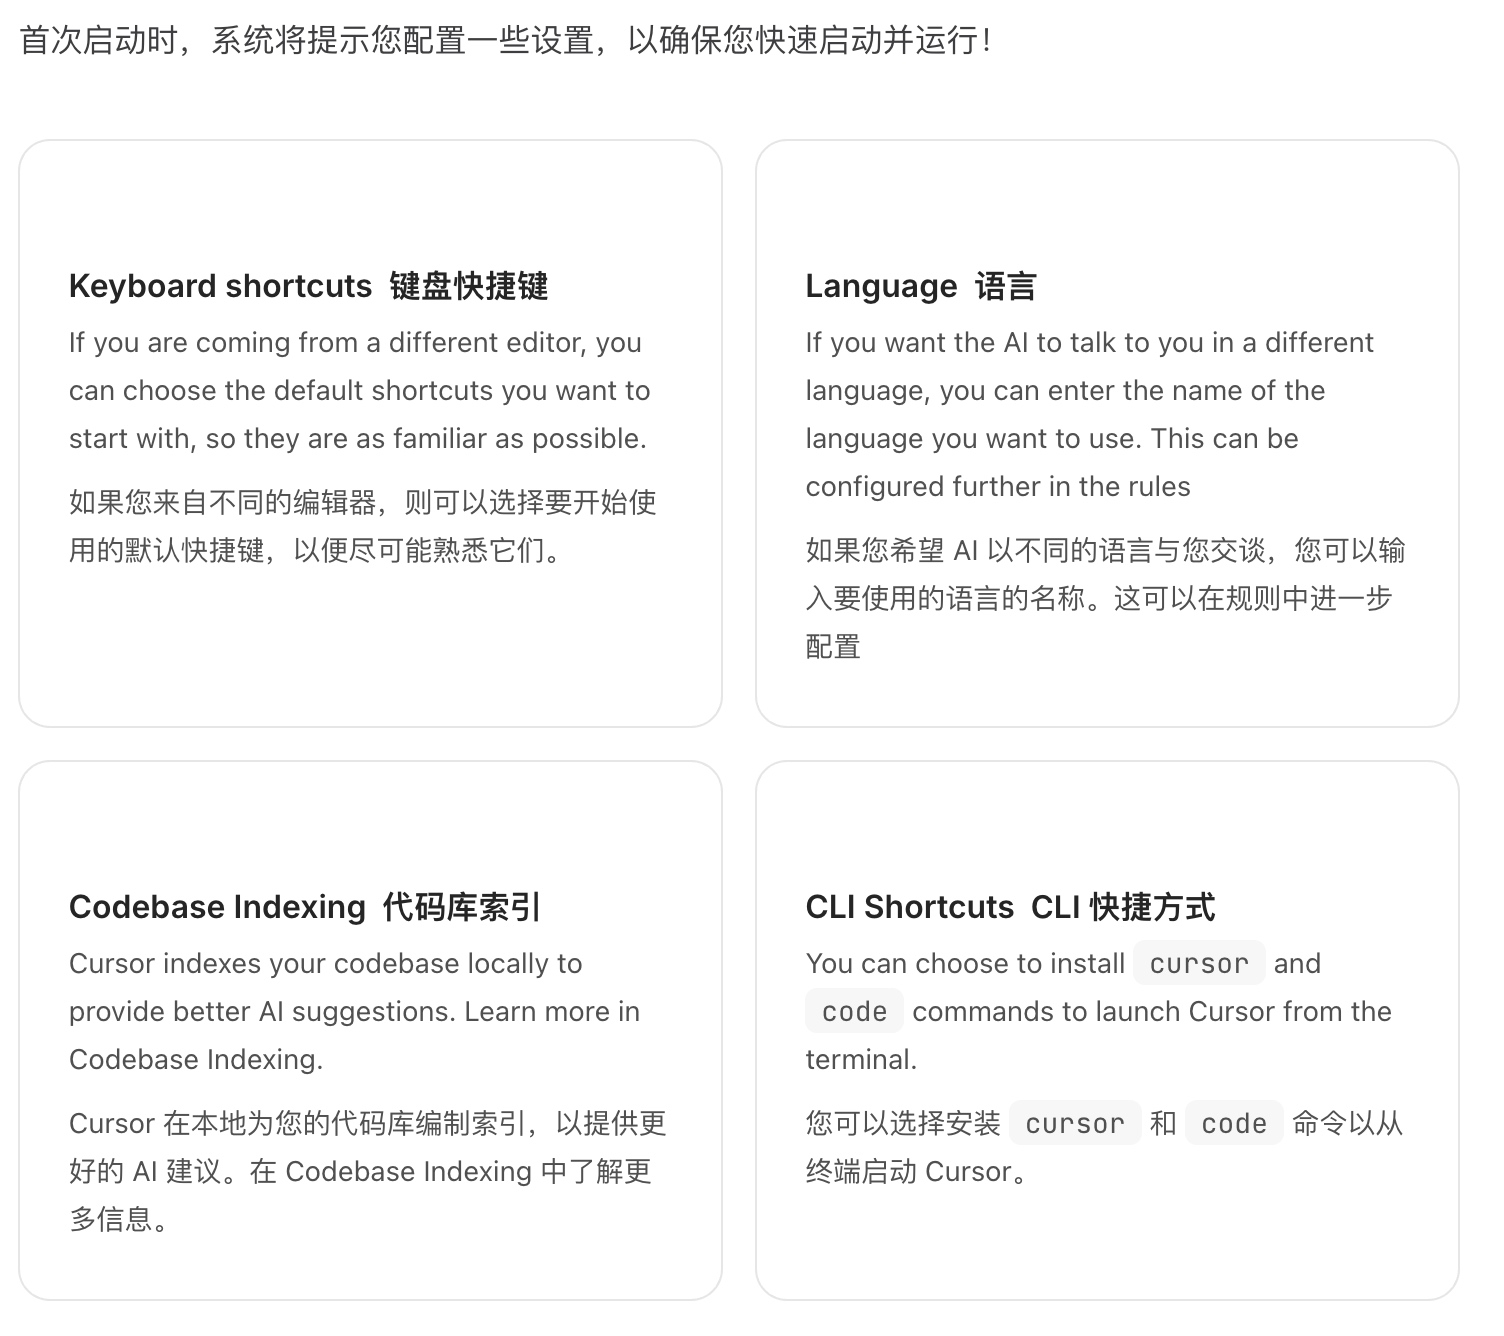This screenshot has height=1336, width=1504.
Task: Click 'Codebase Indexing.' at end of English paragraph
Action: (196, 1059)
